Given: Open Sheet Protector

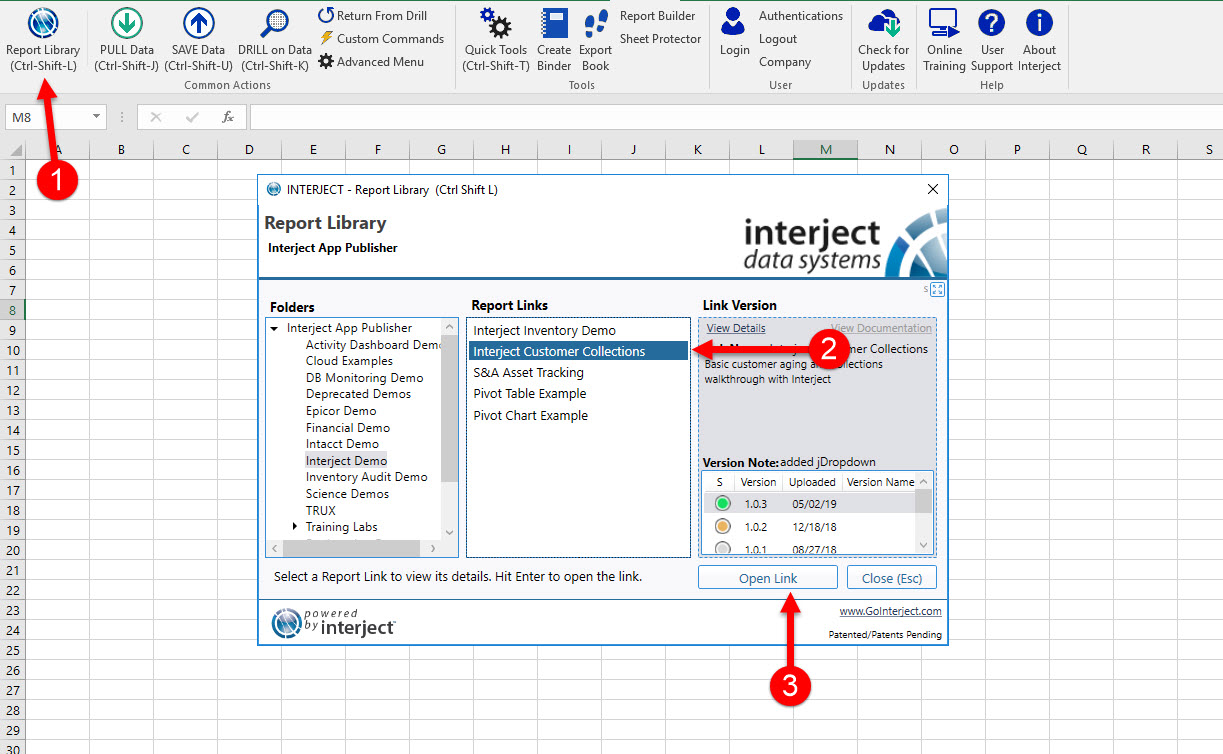Looking at the screenshot, I should 661,39.
